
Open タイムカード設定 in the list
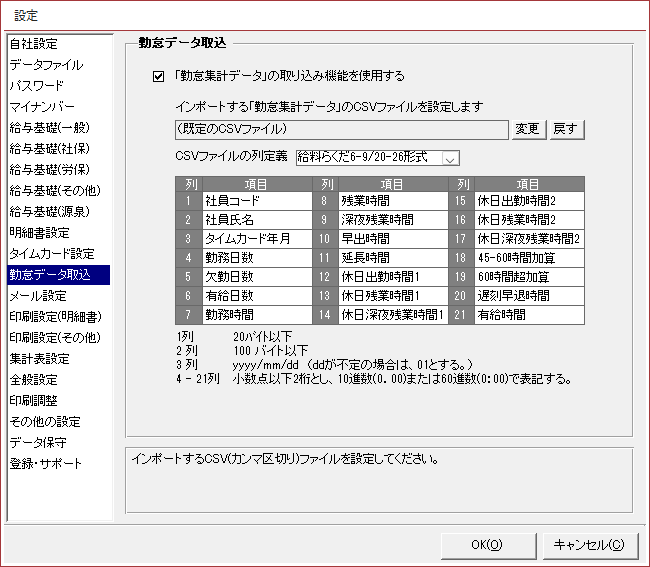coord(52,254)
